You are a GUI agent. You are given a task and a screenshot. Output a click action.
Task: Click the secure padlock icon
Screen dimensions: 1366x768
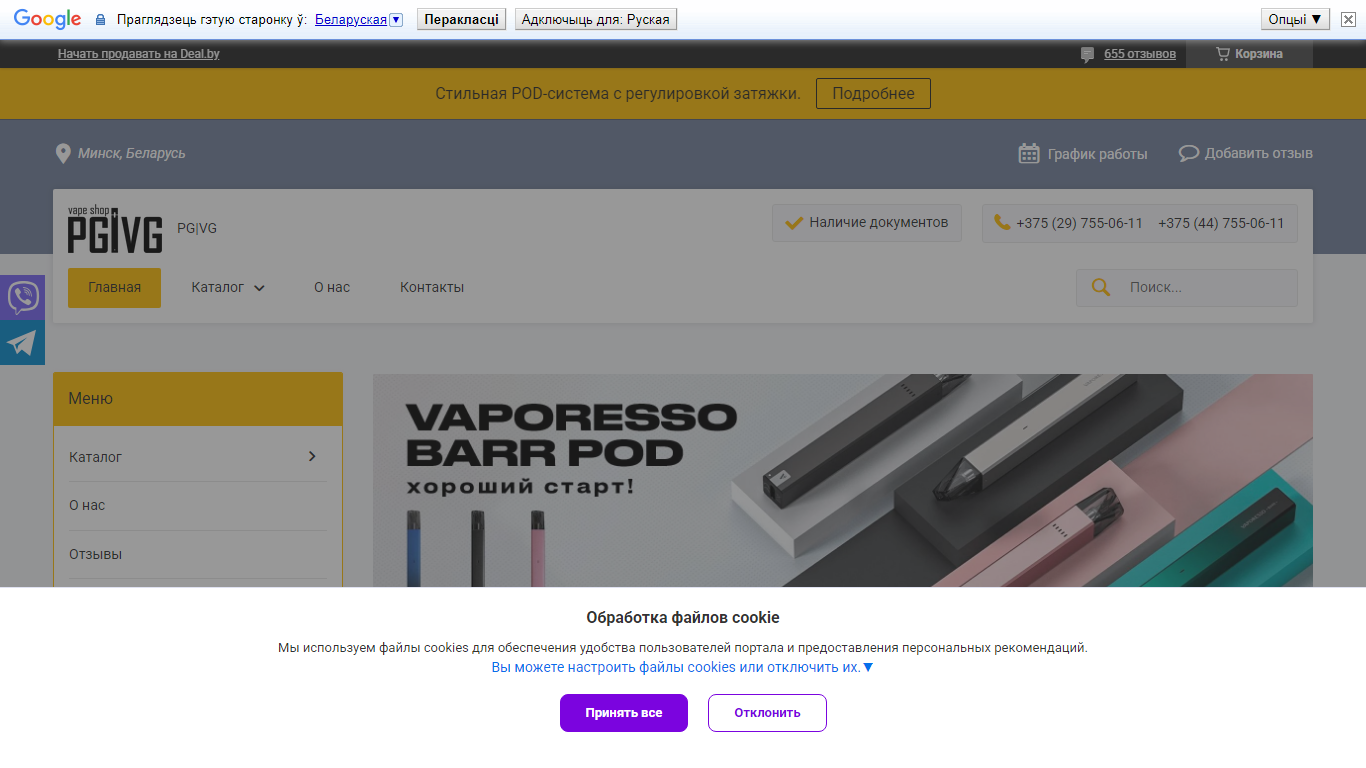click(x=100, y=20)
